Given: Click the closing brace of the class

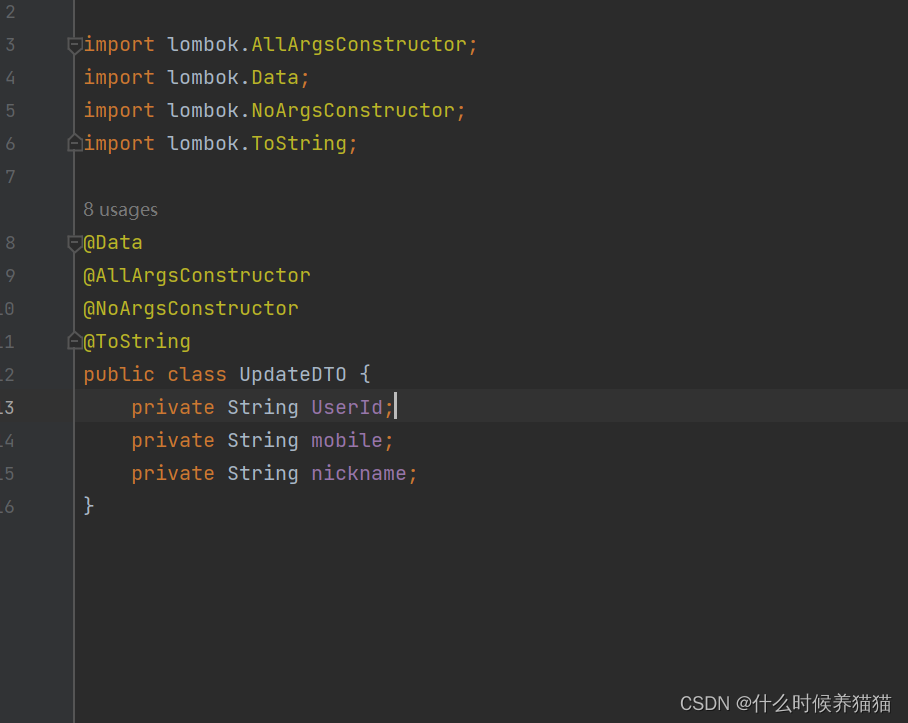Looking at the screenshot, I should click(89, 506).
